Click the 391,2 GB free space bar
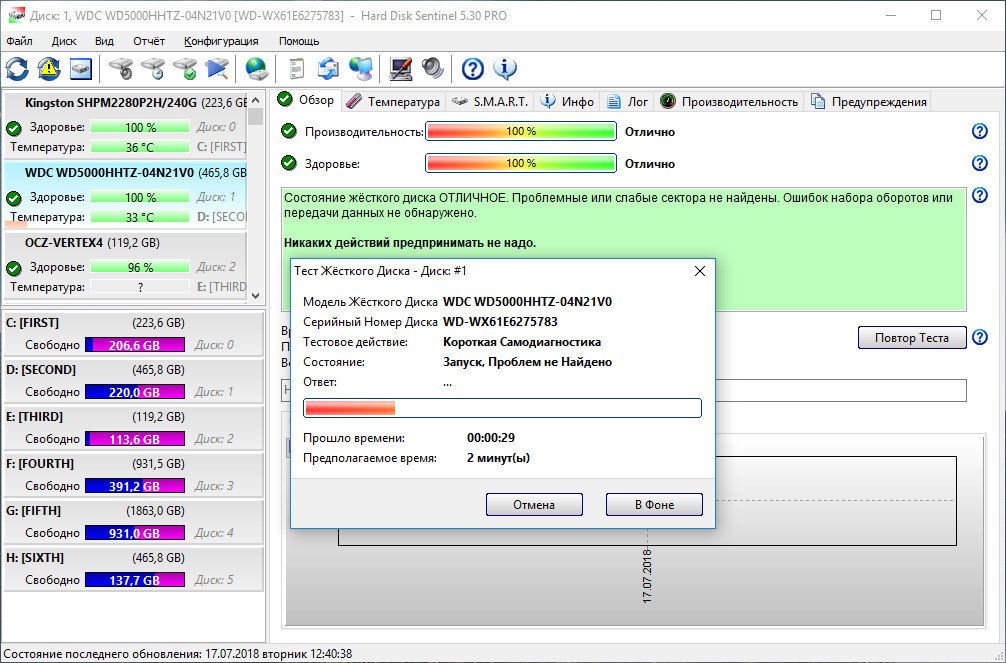This screenshot has height=663, width=1006. pos(135,486)
